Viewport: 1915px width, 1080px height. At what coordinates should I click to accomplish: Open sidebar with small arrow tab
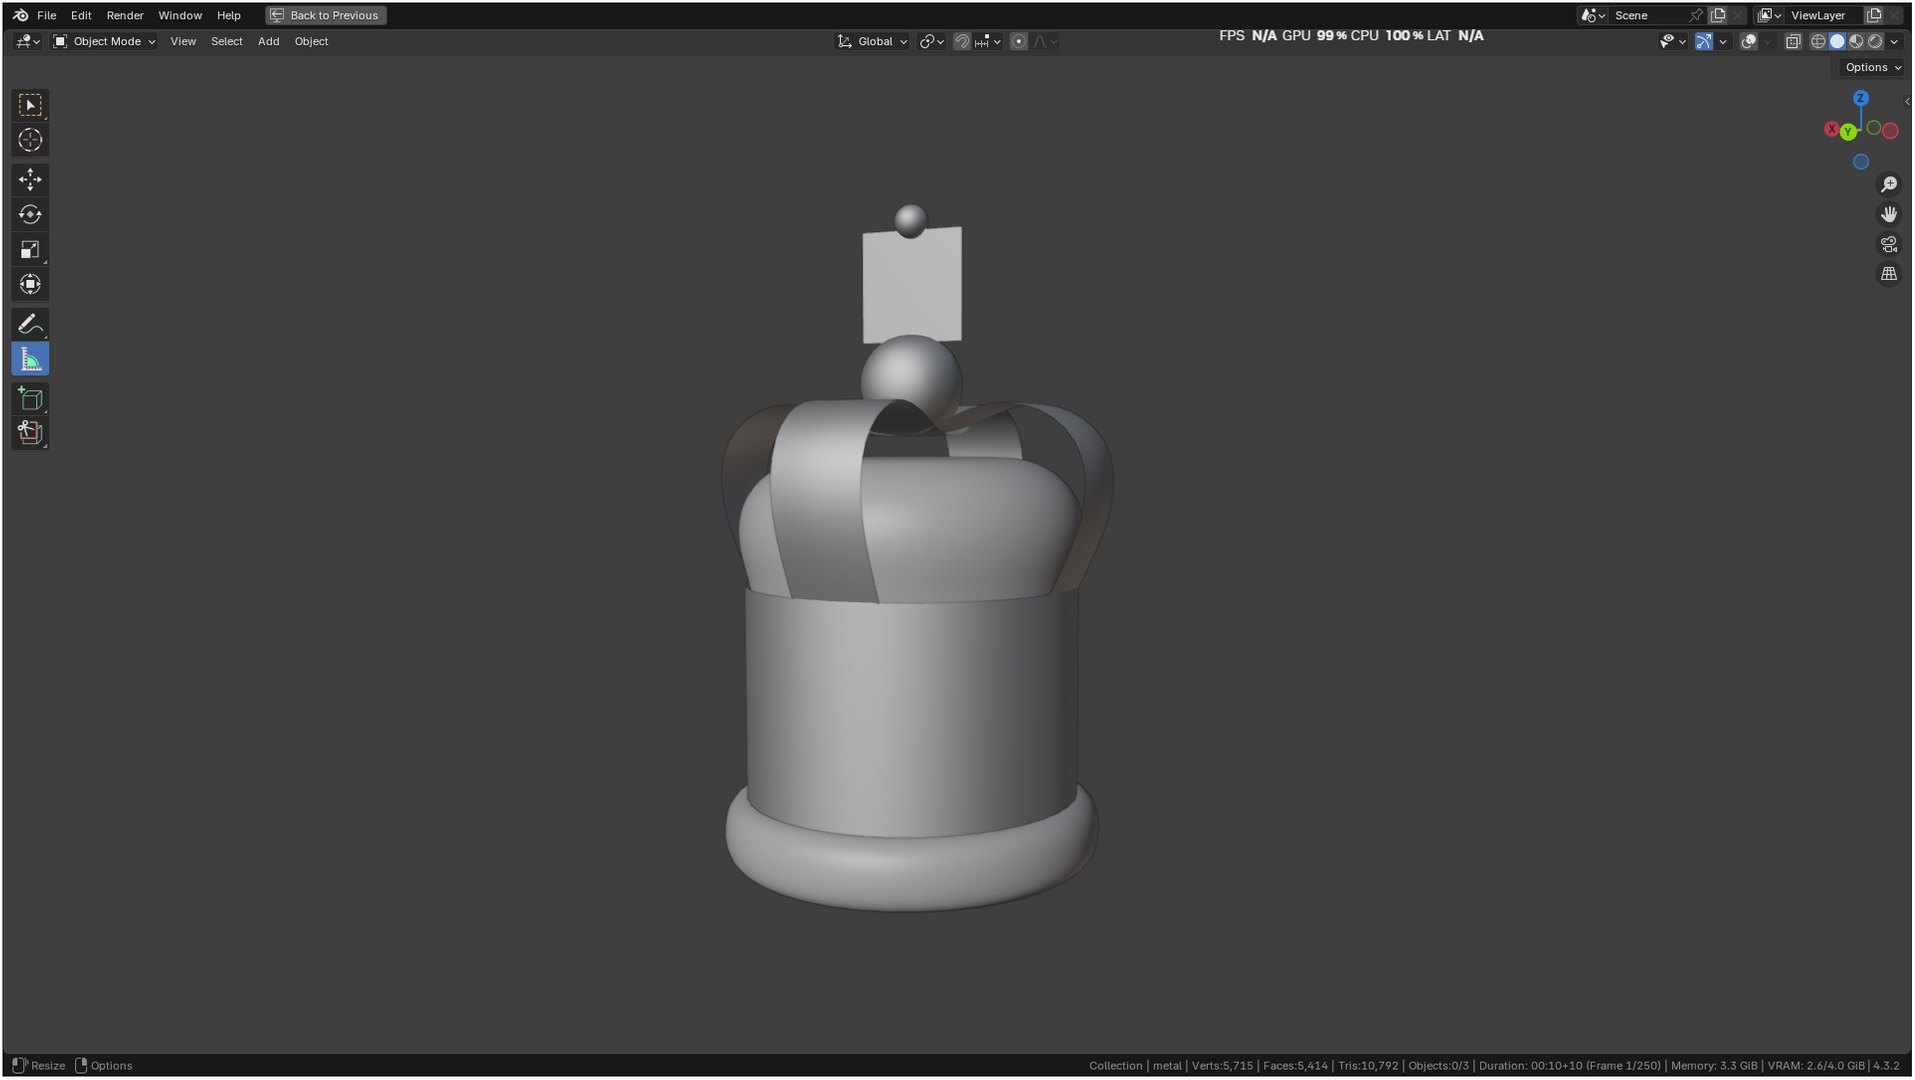[x=1907, y=102]
